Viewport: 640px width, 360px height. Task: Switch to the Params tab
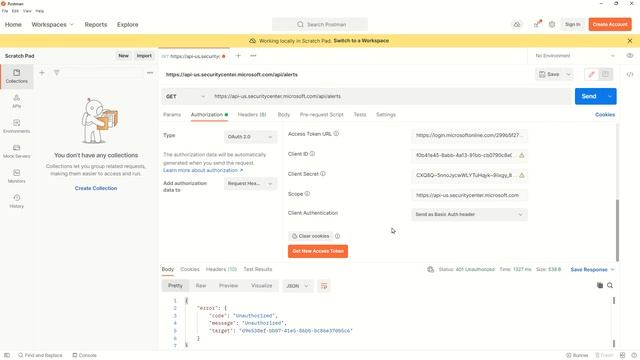pos(172,115)
